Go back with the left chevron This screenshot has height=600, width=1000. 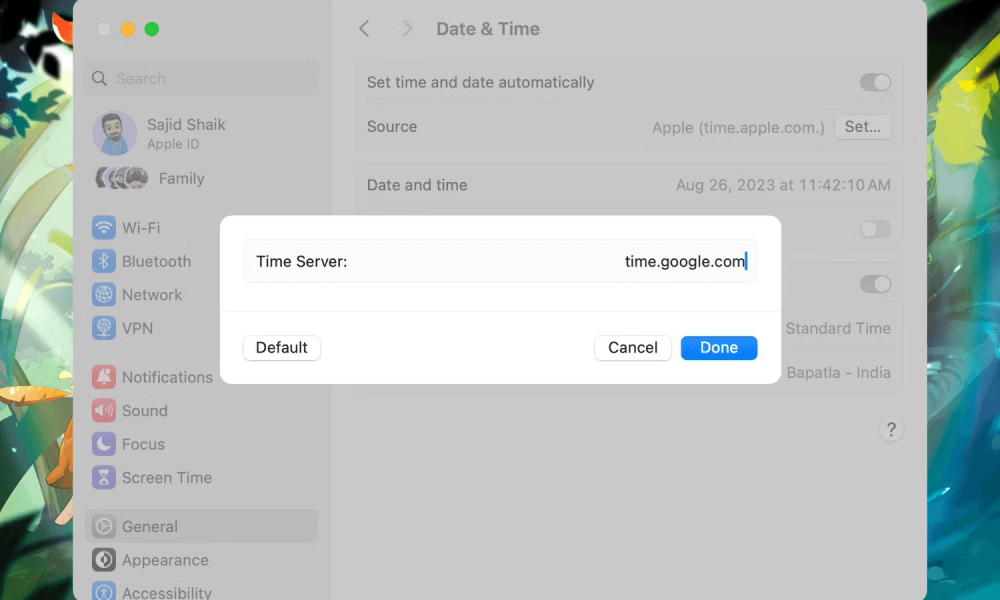click(364, 29)
